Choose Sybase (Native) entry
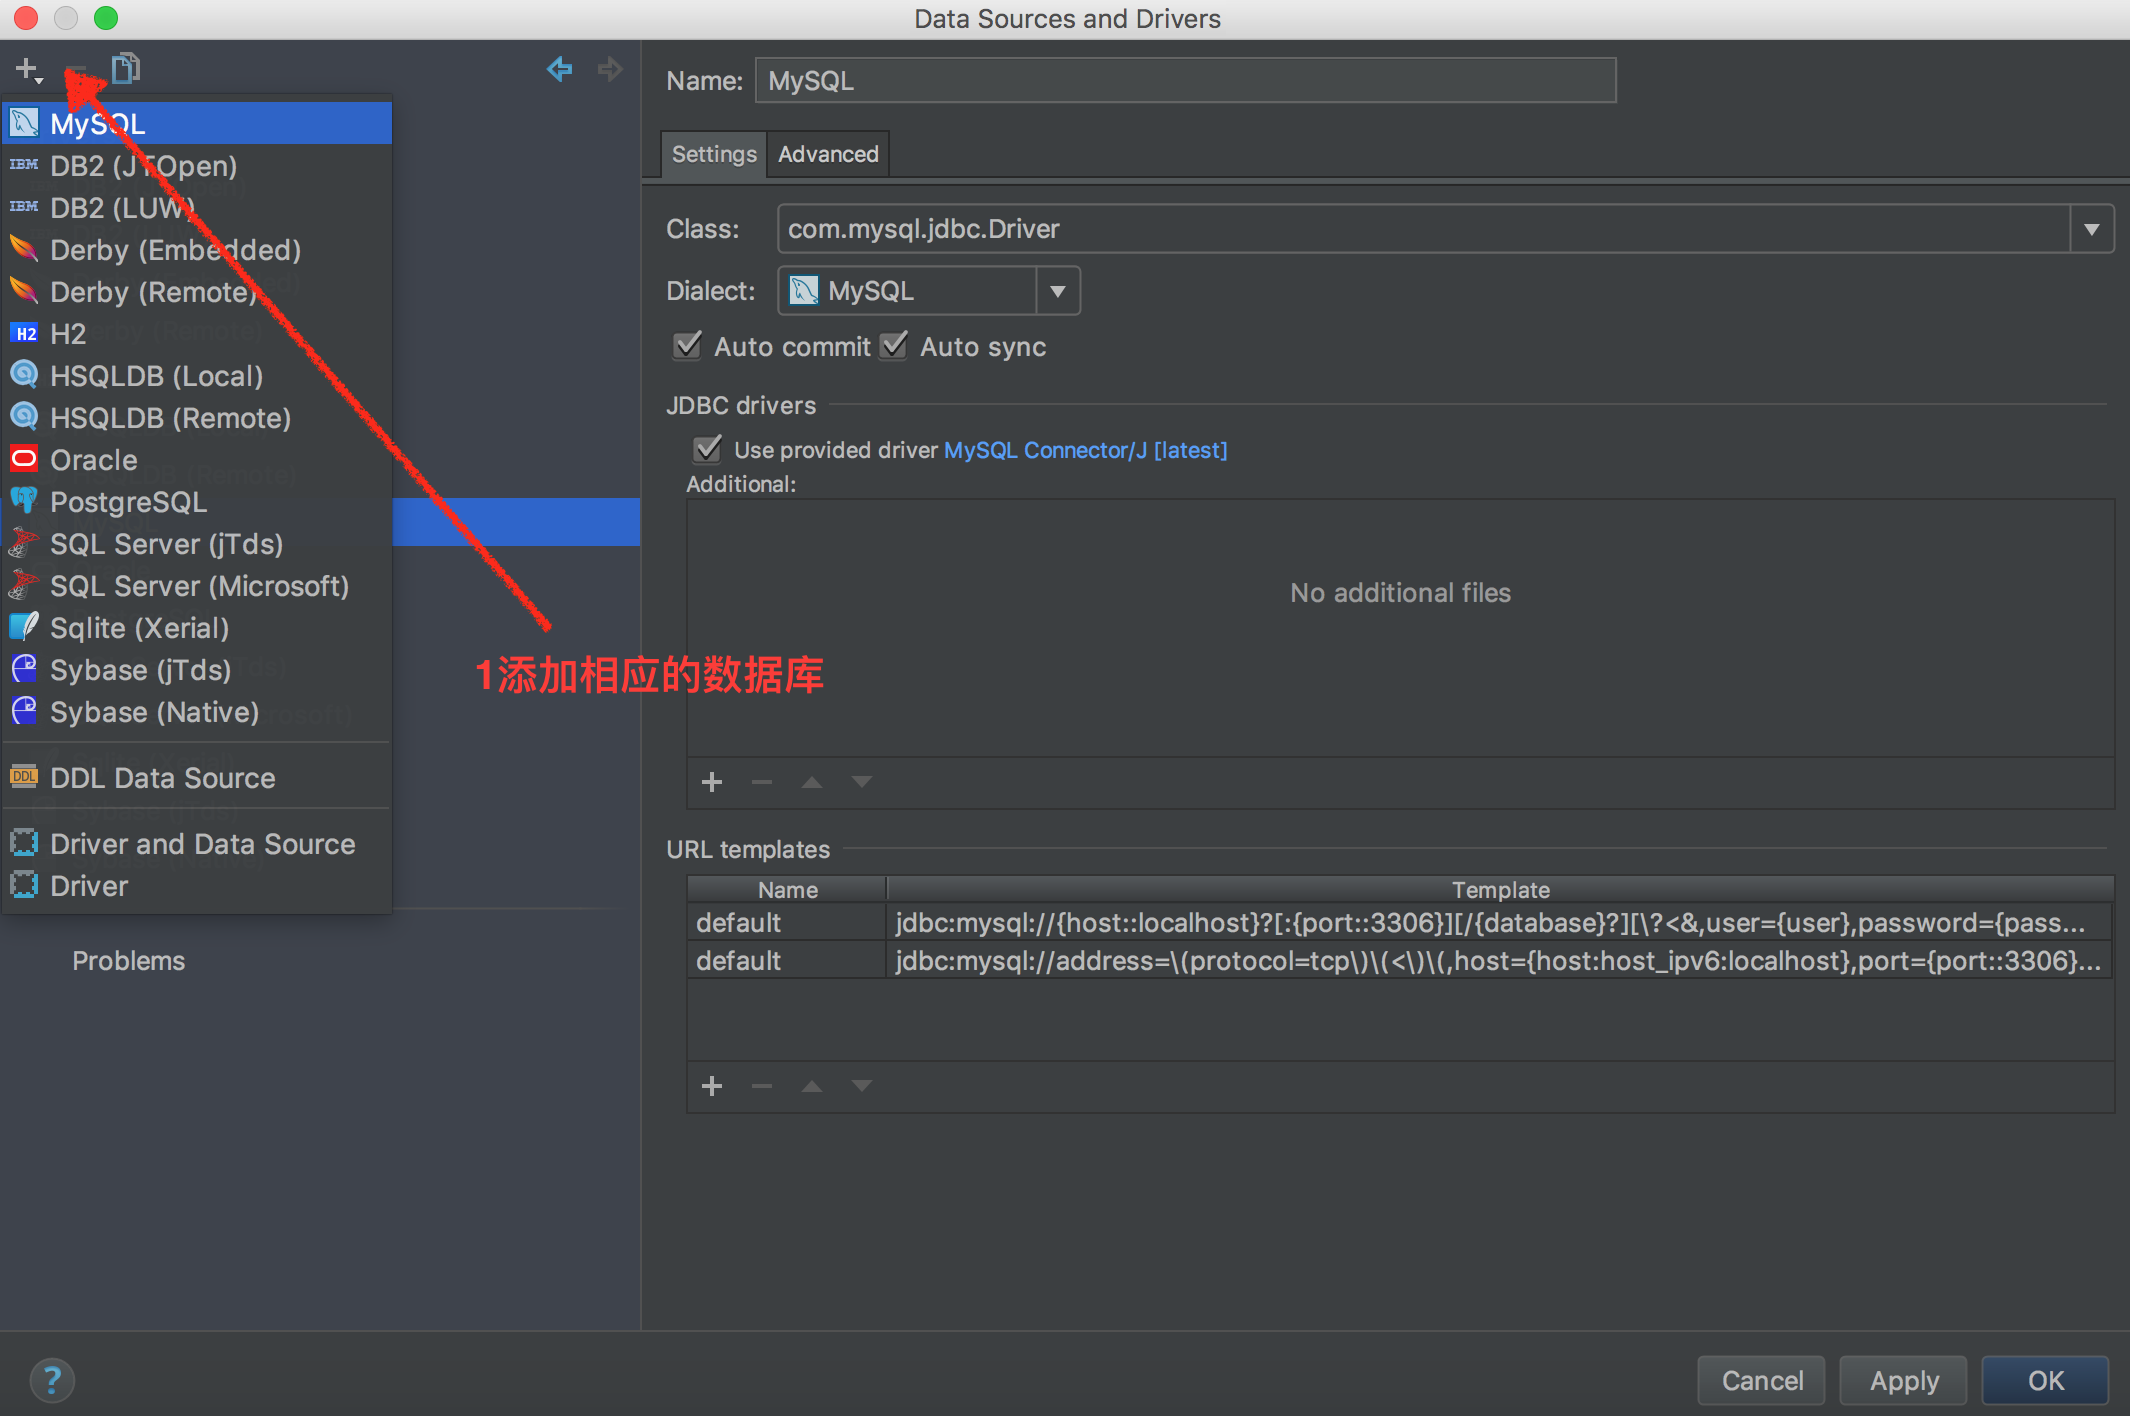Image resolution: width=2130 pixels, height=1416 pixels. coord(197,711)
